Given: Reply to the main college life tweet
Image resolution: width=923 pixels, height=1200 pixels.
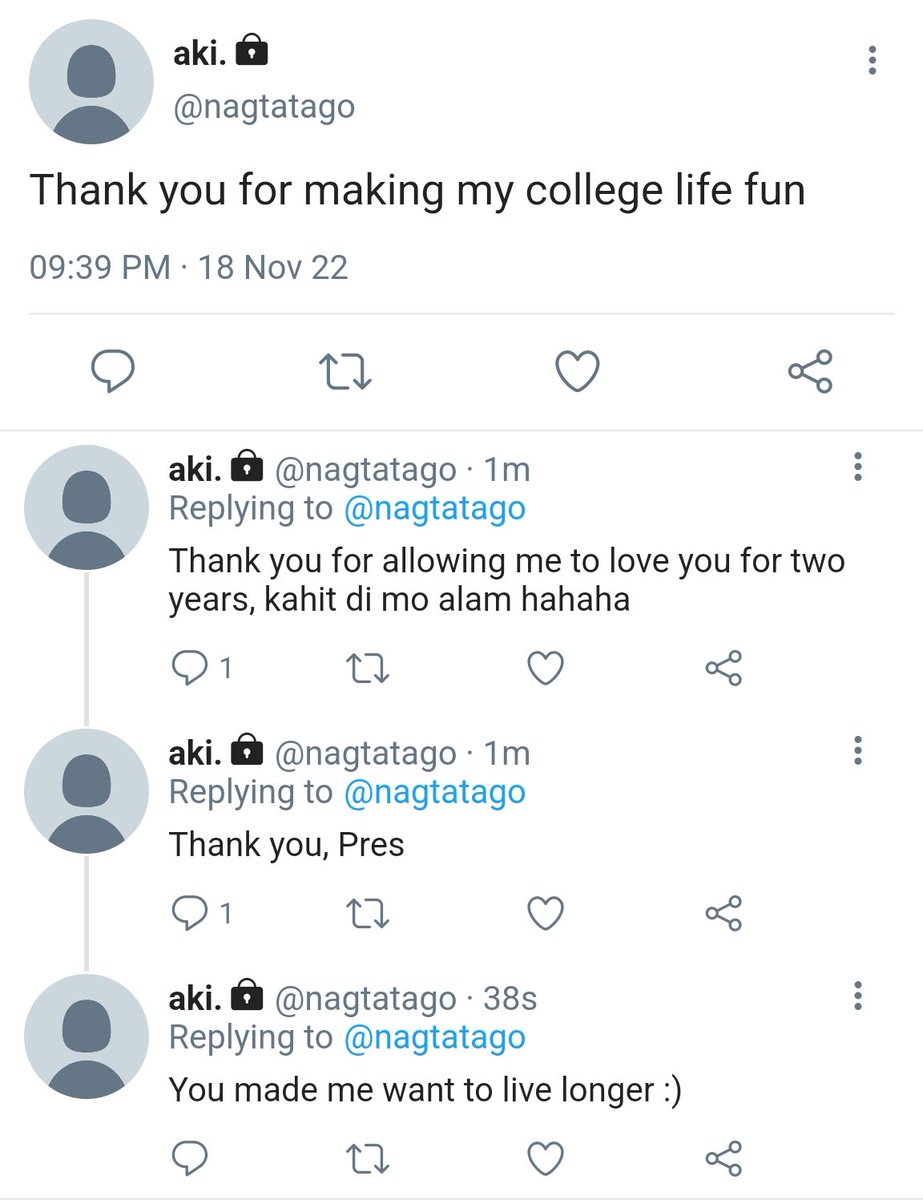Looking at the screenshot, I should (x=113, y=372).
